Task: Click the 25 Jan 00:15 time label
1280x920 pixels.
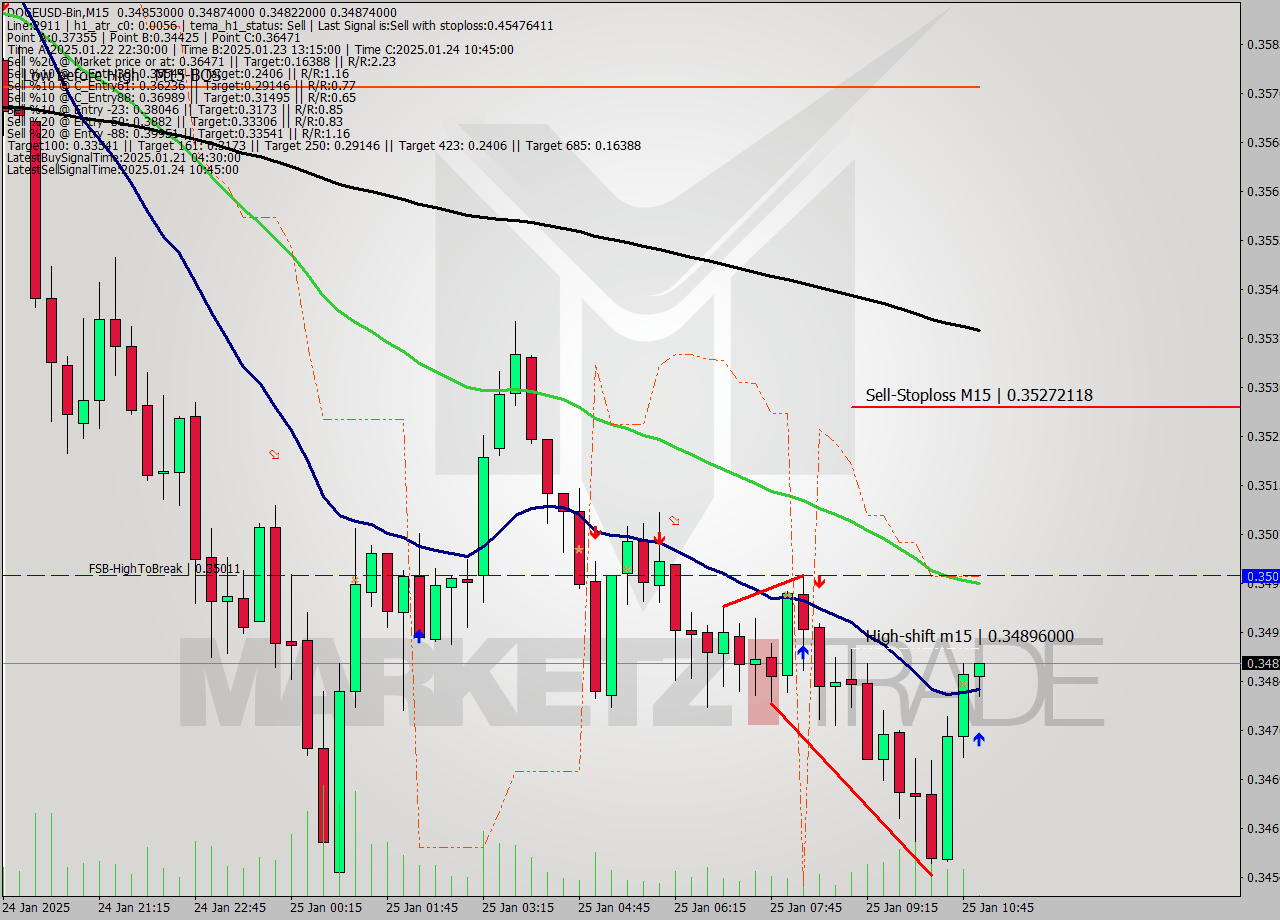Action: (326, 908)
